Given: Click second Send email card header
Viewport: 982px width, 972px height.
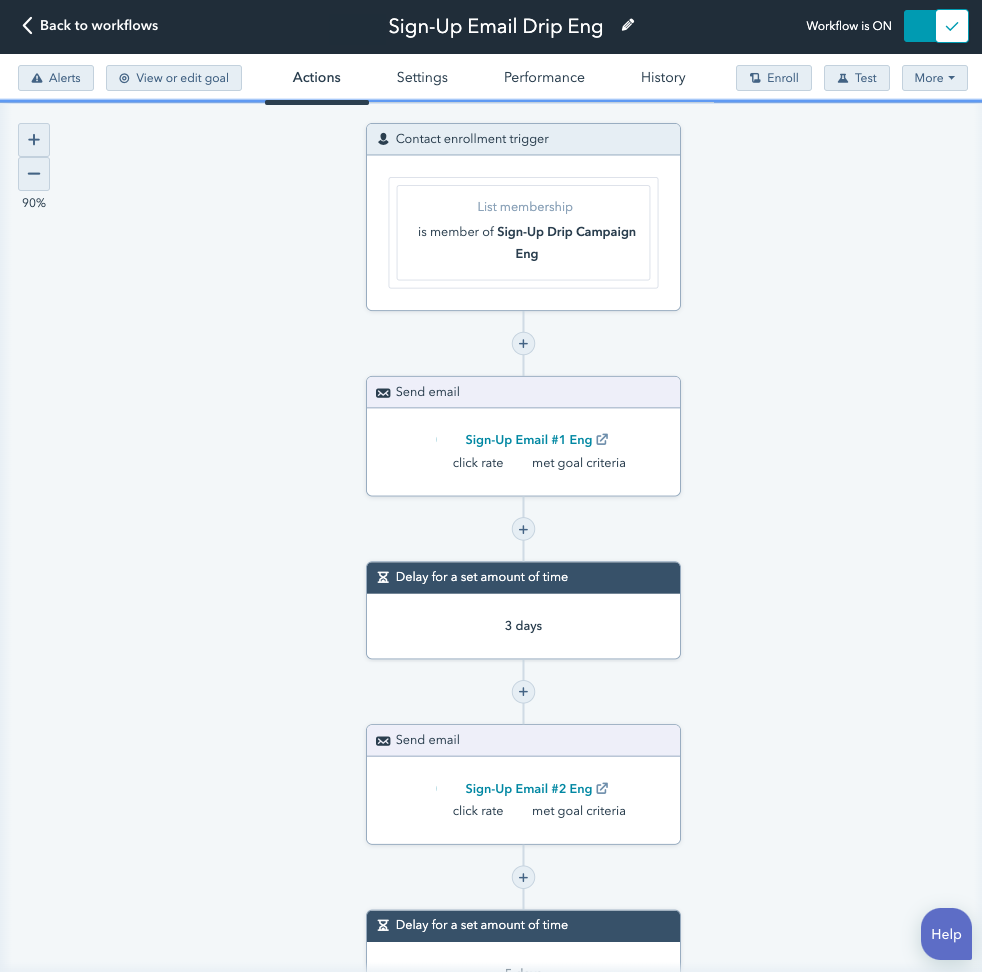Looking at the screenshot, I should [524, 740].
